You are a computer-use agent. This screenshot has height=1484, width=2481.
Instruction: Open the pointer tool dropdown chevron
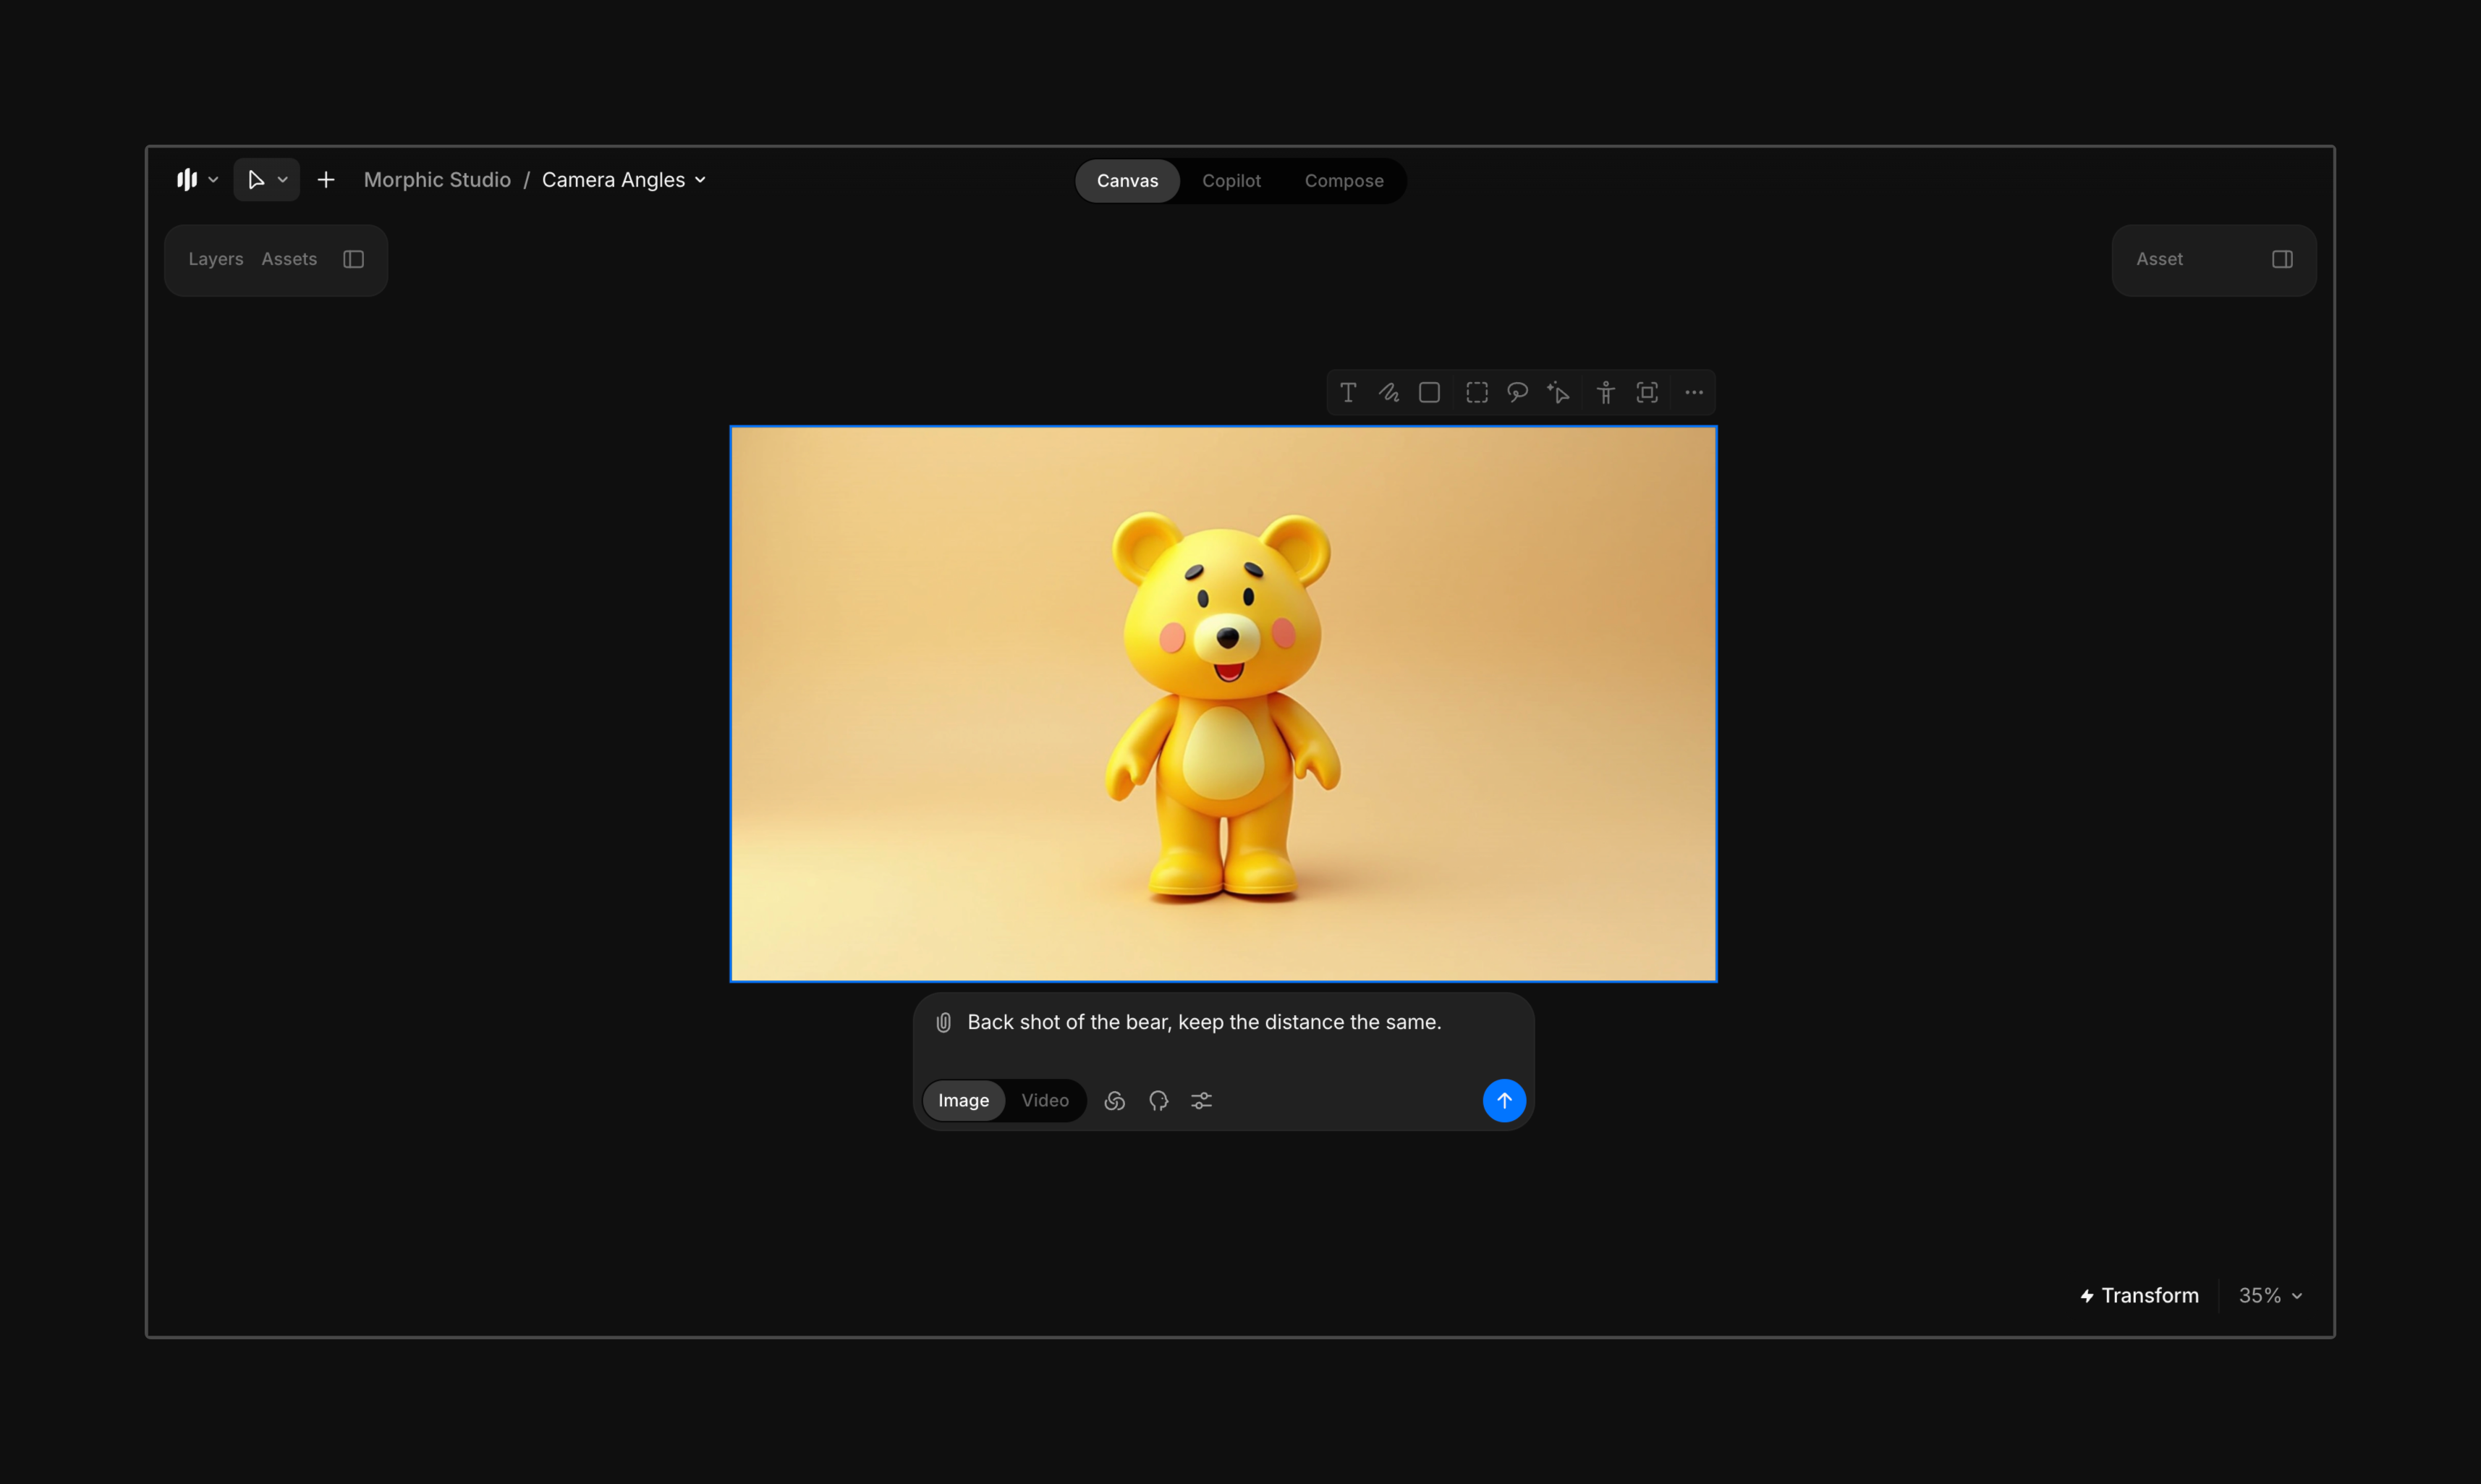click(283, 180)
